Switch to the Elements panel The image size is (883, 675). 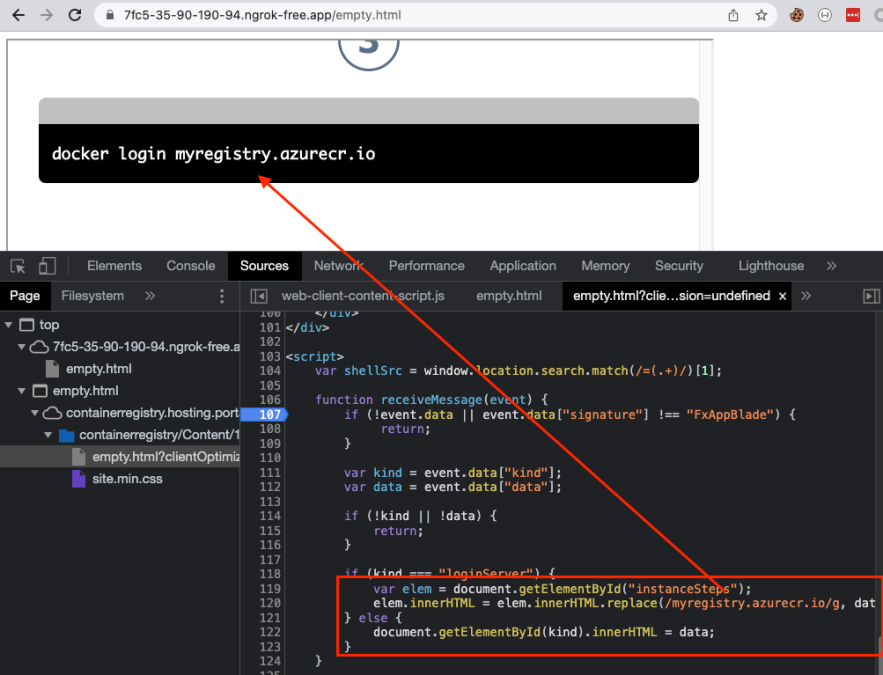point(114,266)
